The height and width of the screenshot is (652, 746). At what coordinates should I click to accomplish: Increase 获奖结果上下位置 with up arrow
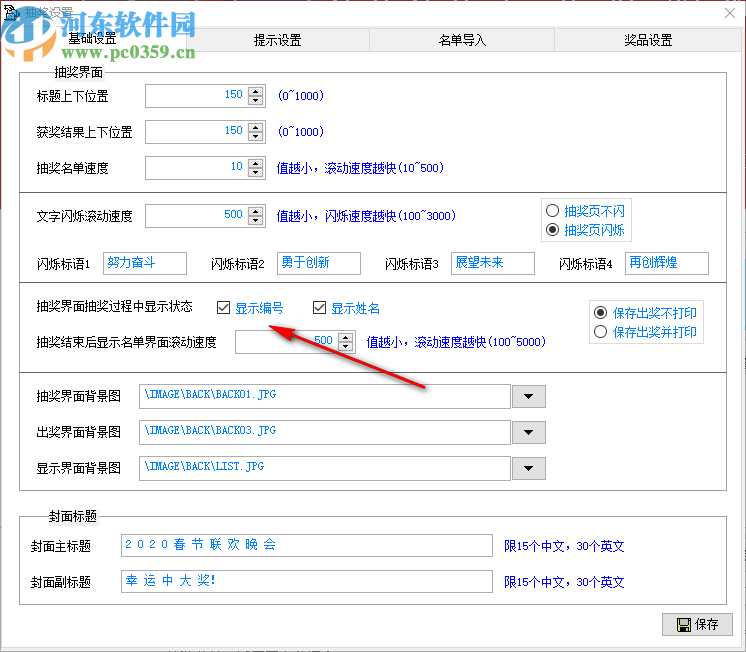(x=256, y=127)
